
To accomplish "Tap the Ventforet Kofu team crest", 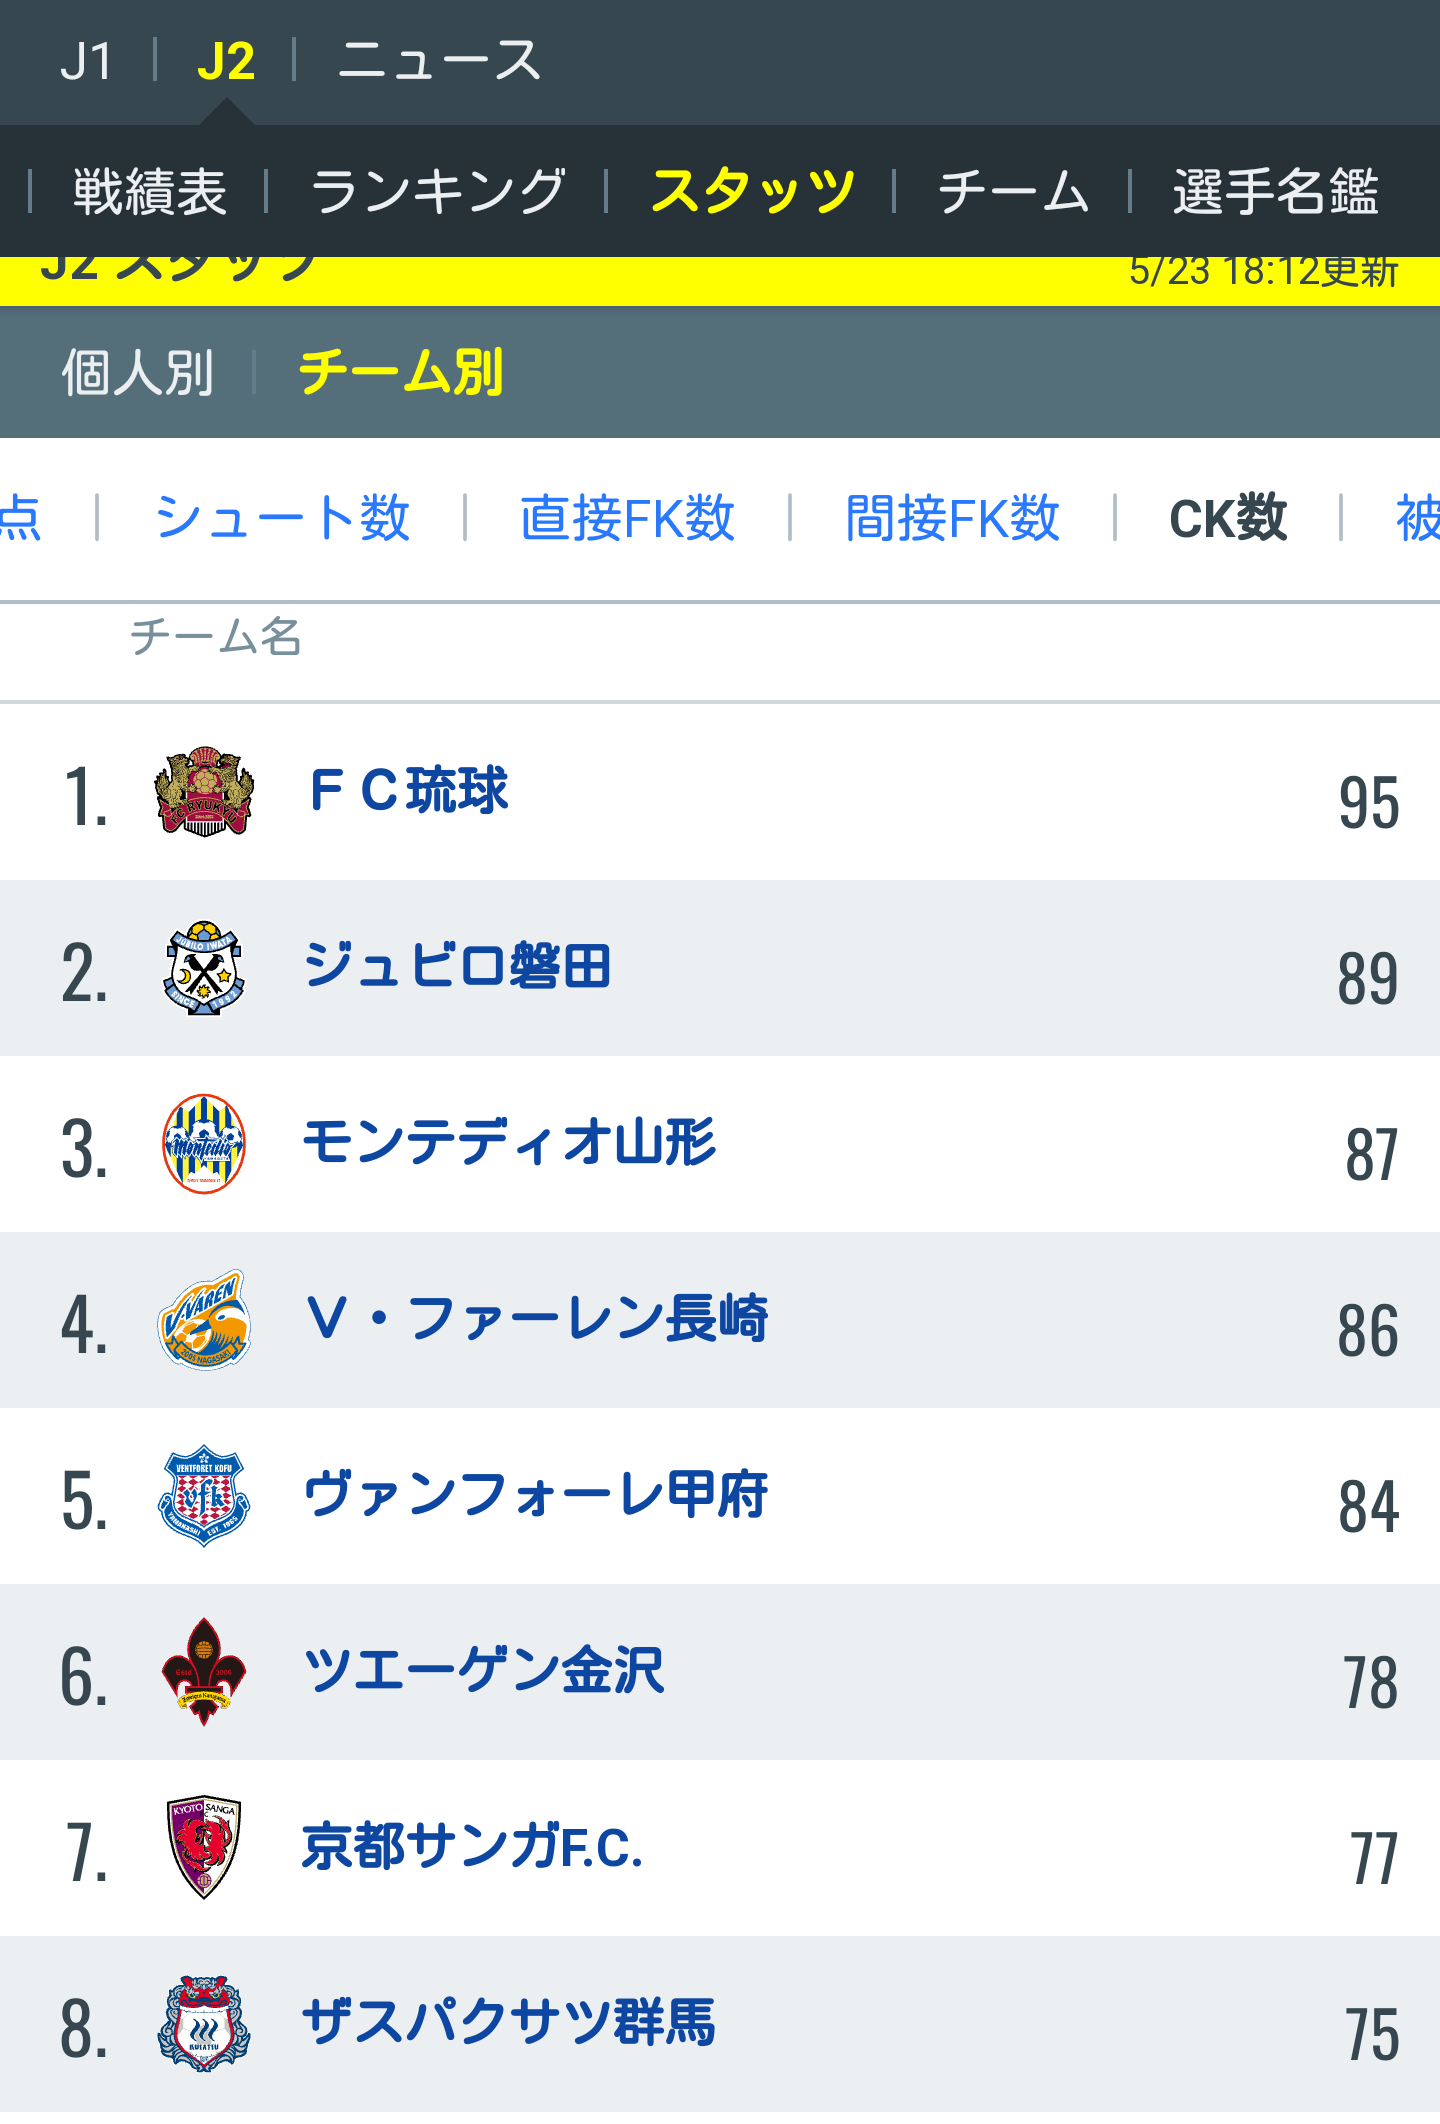I will (x=204, y=1495).
